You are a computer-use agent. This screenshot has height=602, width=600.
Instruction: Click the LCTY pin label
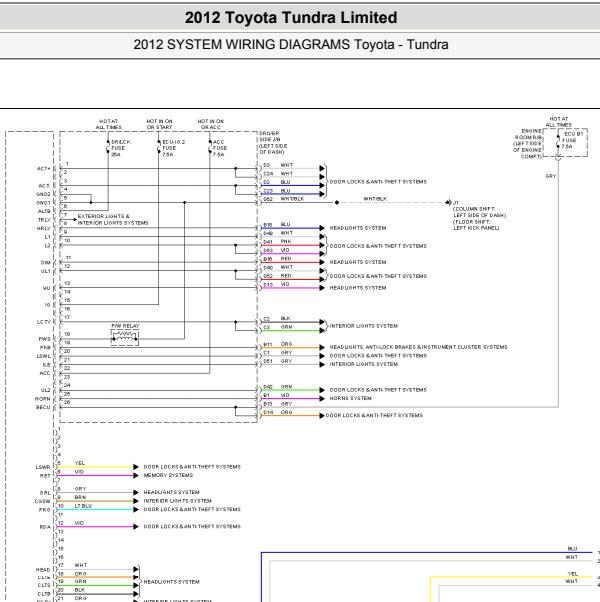click(44, 322)
